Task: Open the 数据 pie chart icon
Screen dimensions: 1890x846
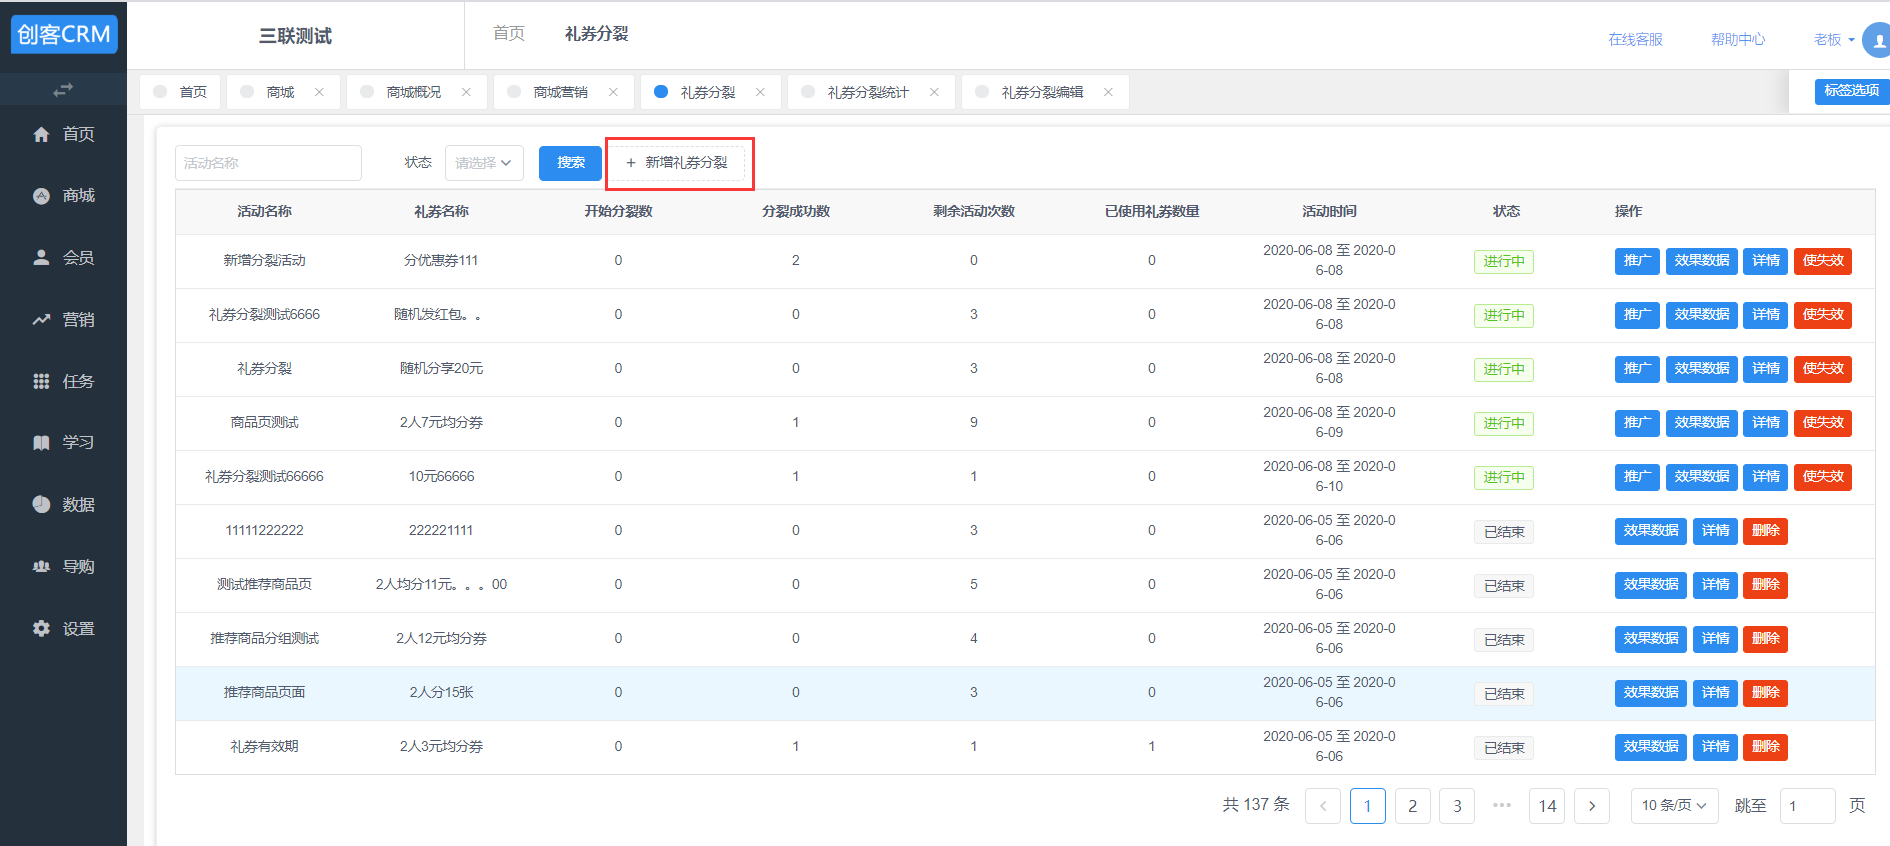Action: (x=41, y=505)
